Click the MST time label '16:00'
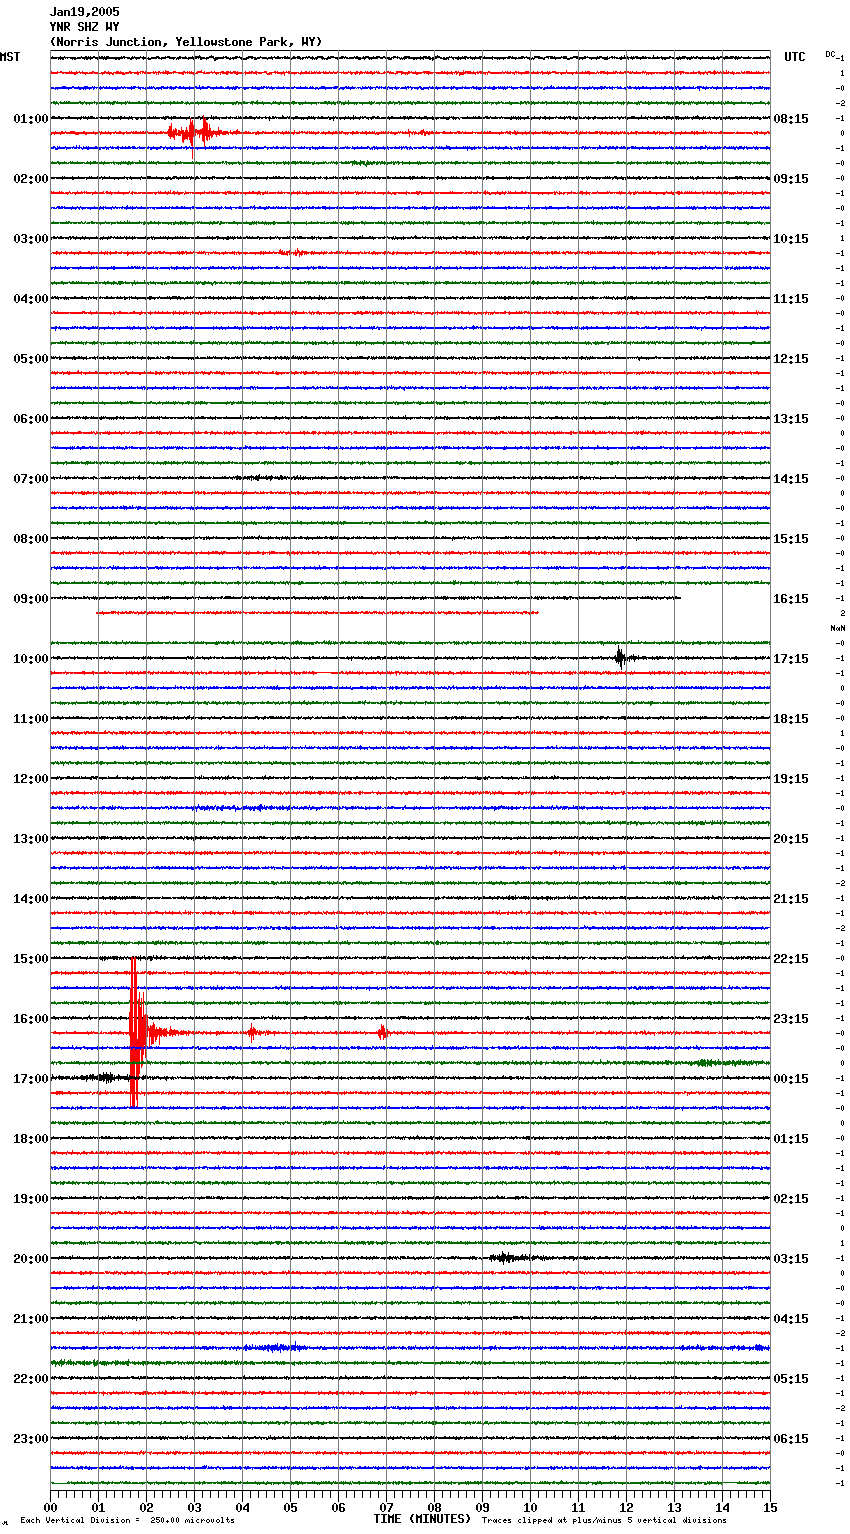Screen dimensions: 850x1534 31,1019
